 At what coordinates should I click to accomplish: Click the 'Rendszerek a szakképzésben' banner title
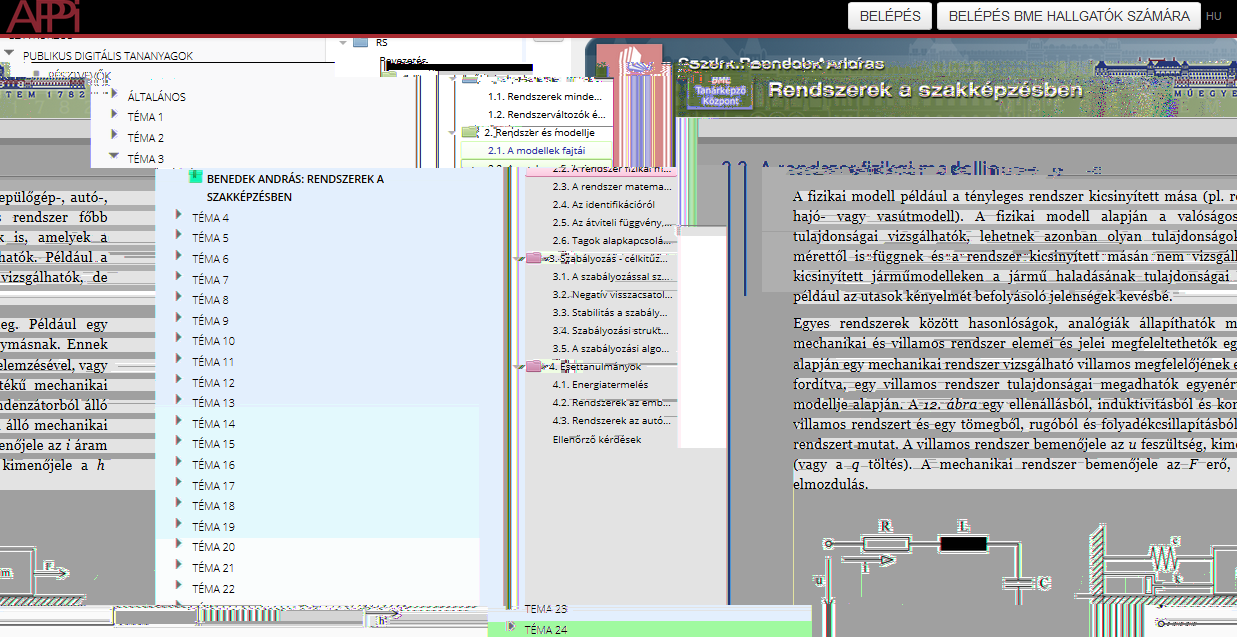[x=925, y=89]
